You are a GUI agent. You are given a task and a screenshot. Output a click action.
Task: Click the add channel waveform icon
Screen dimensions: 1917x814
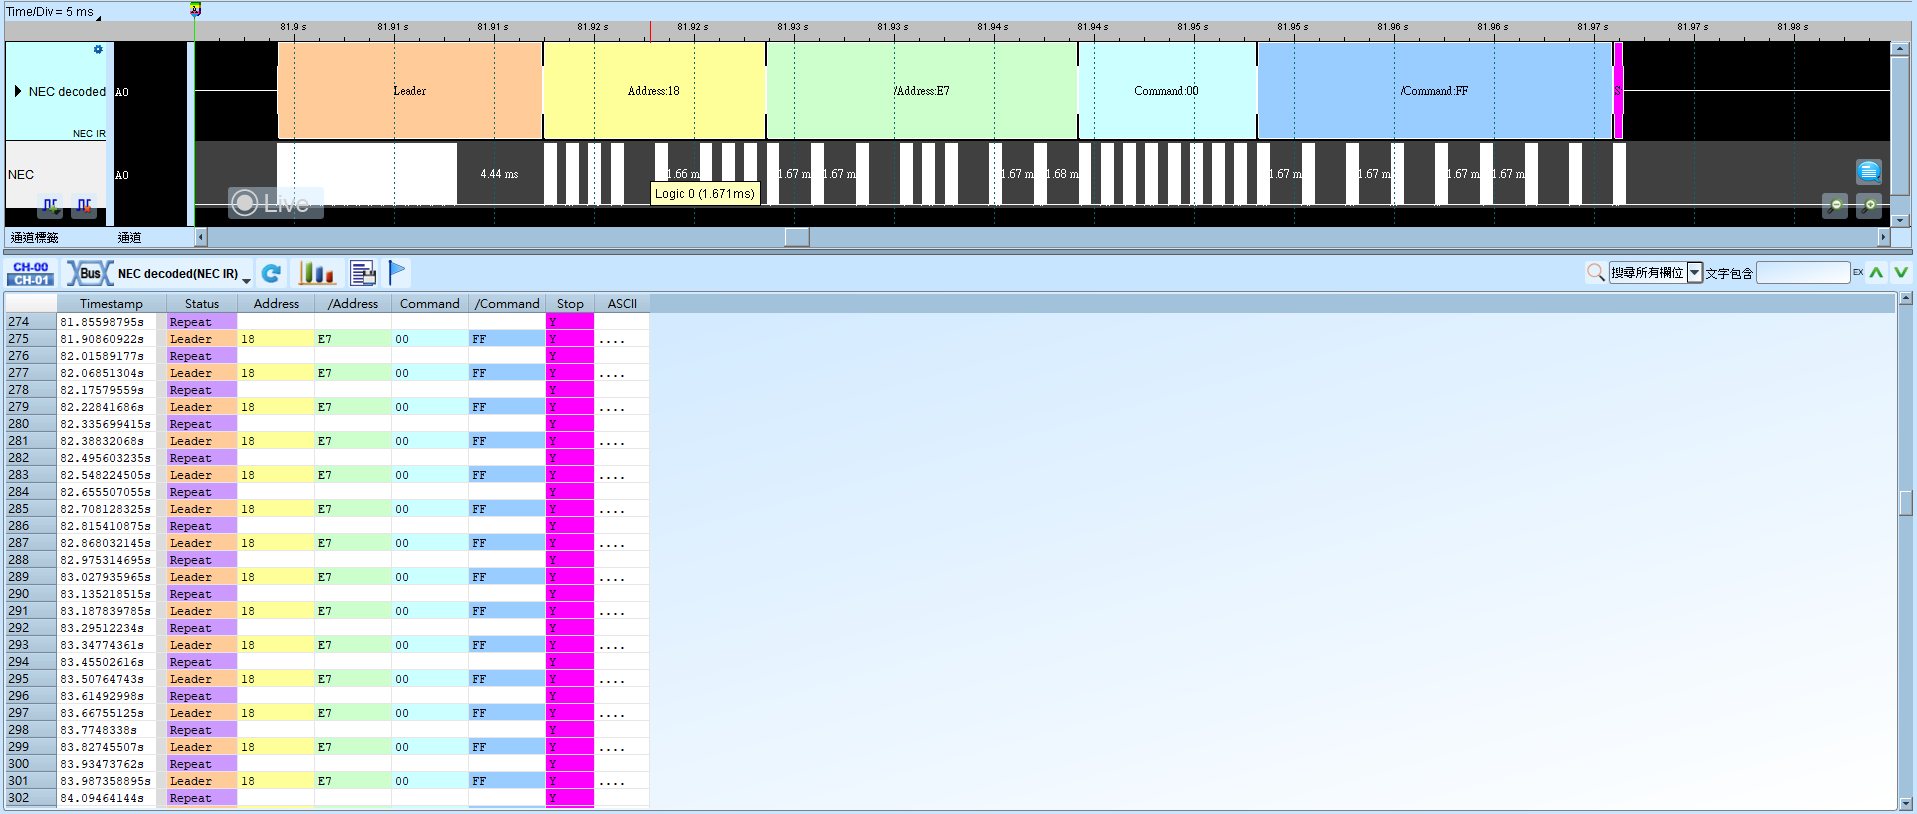(x=50, y=206)
